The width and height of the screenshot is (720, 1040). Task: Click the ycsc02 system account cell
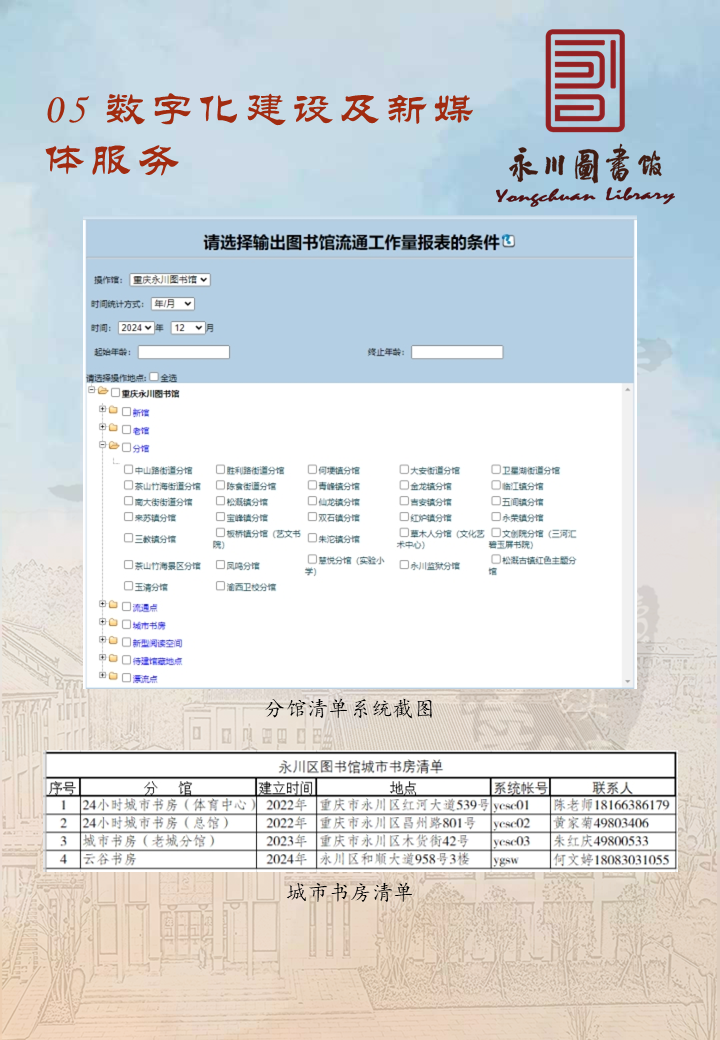520,823
